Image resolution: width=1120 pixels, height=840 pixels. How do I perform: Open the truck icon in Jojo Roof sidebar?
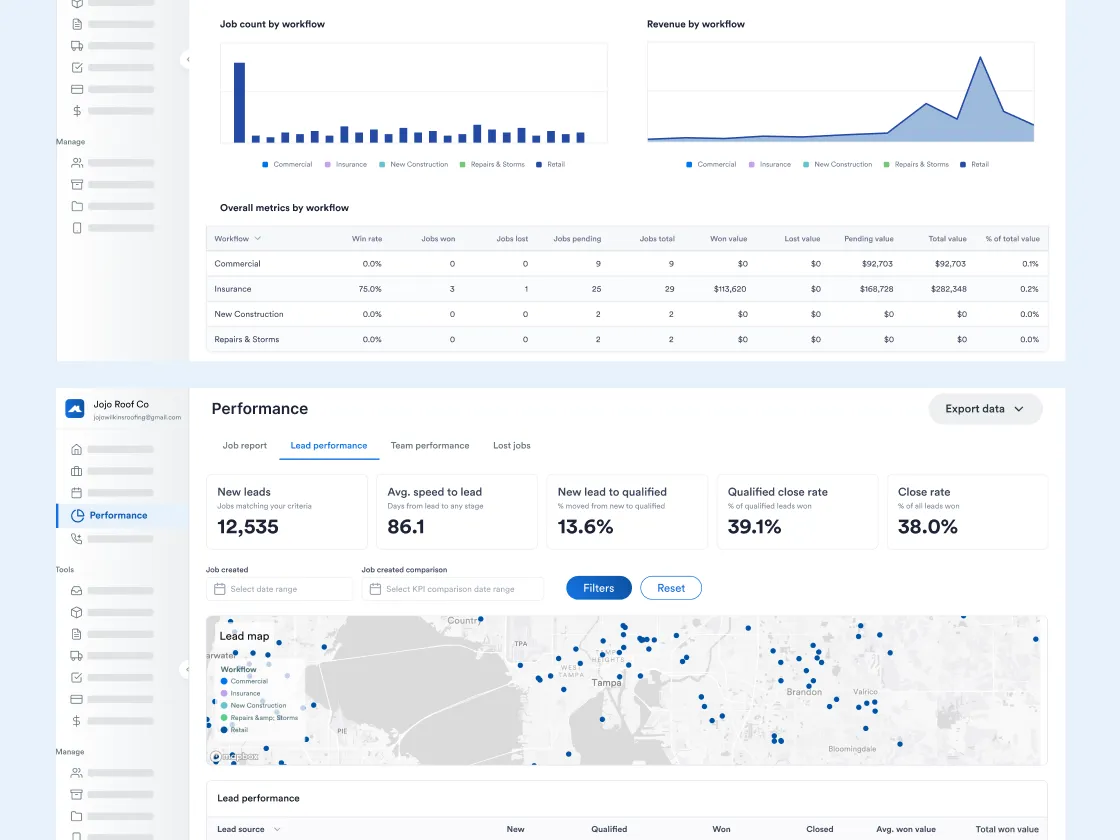(x=76, y=656)
